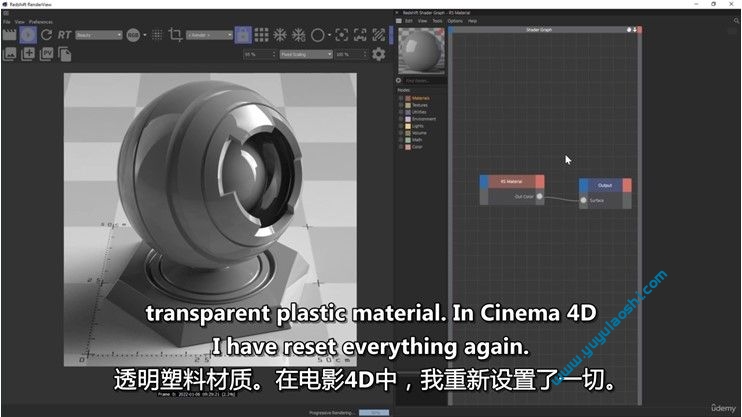
Task: Click the down arrow icon in Shader Graph header
Action: click(635, 30)
